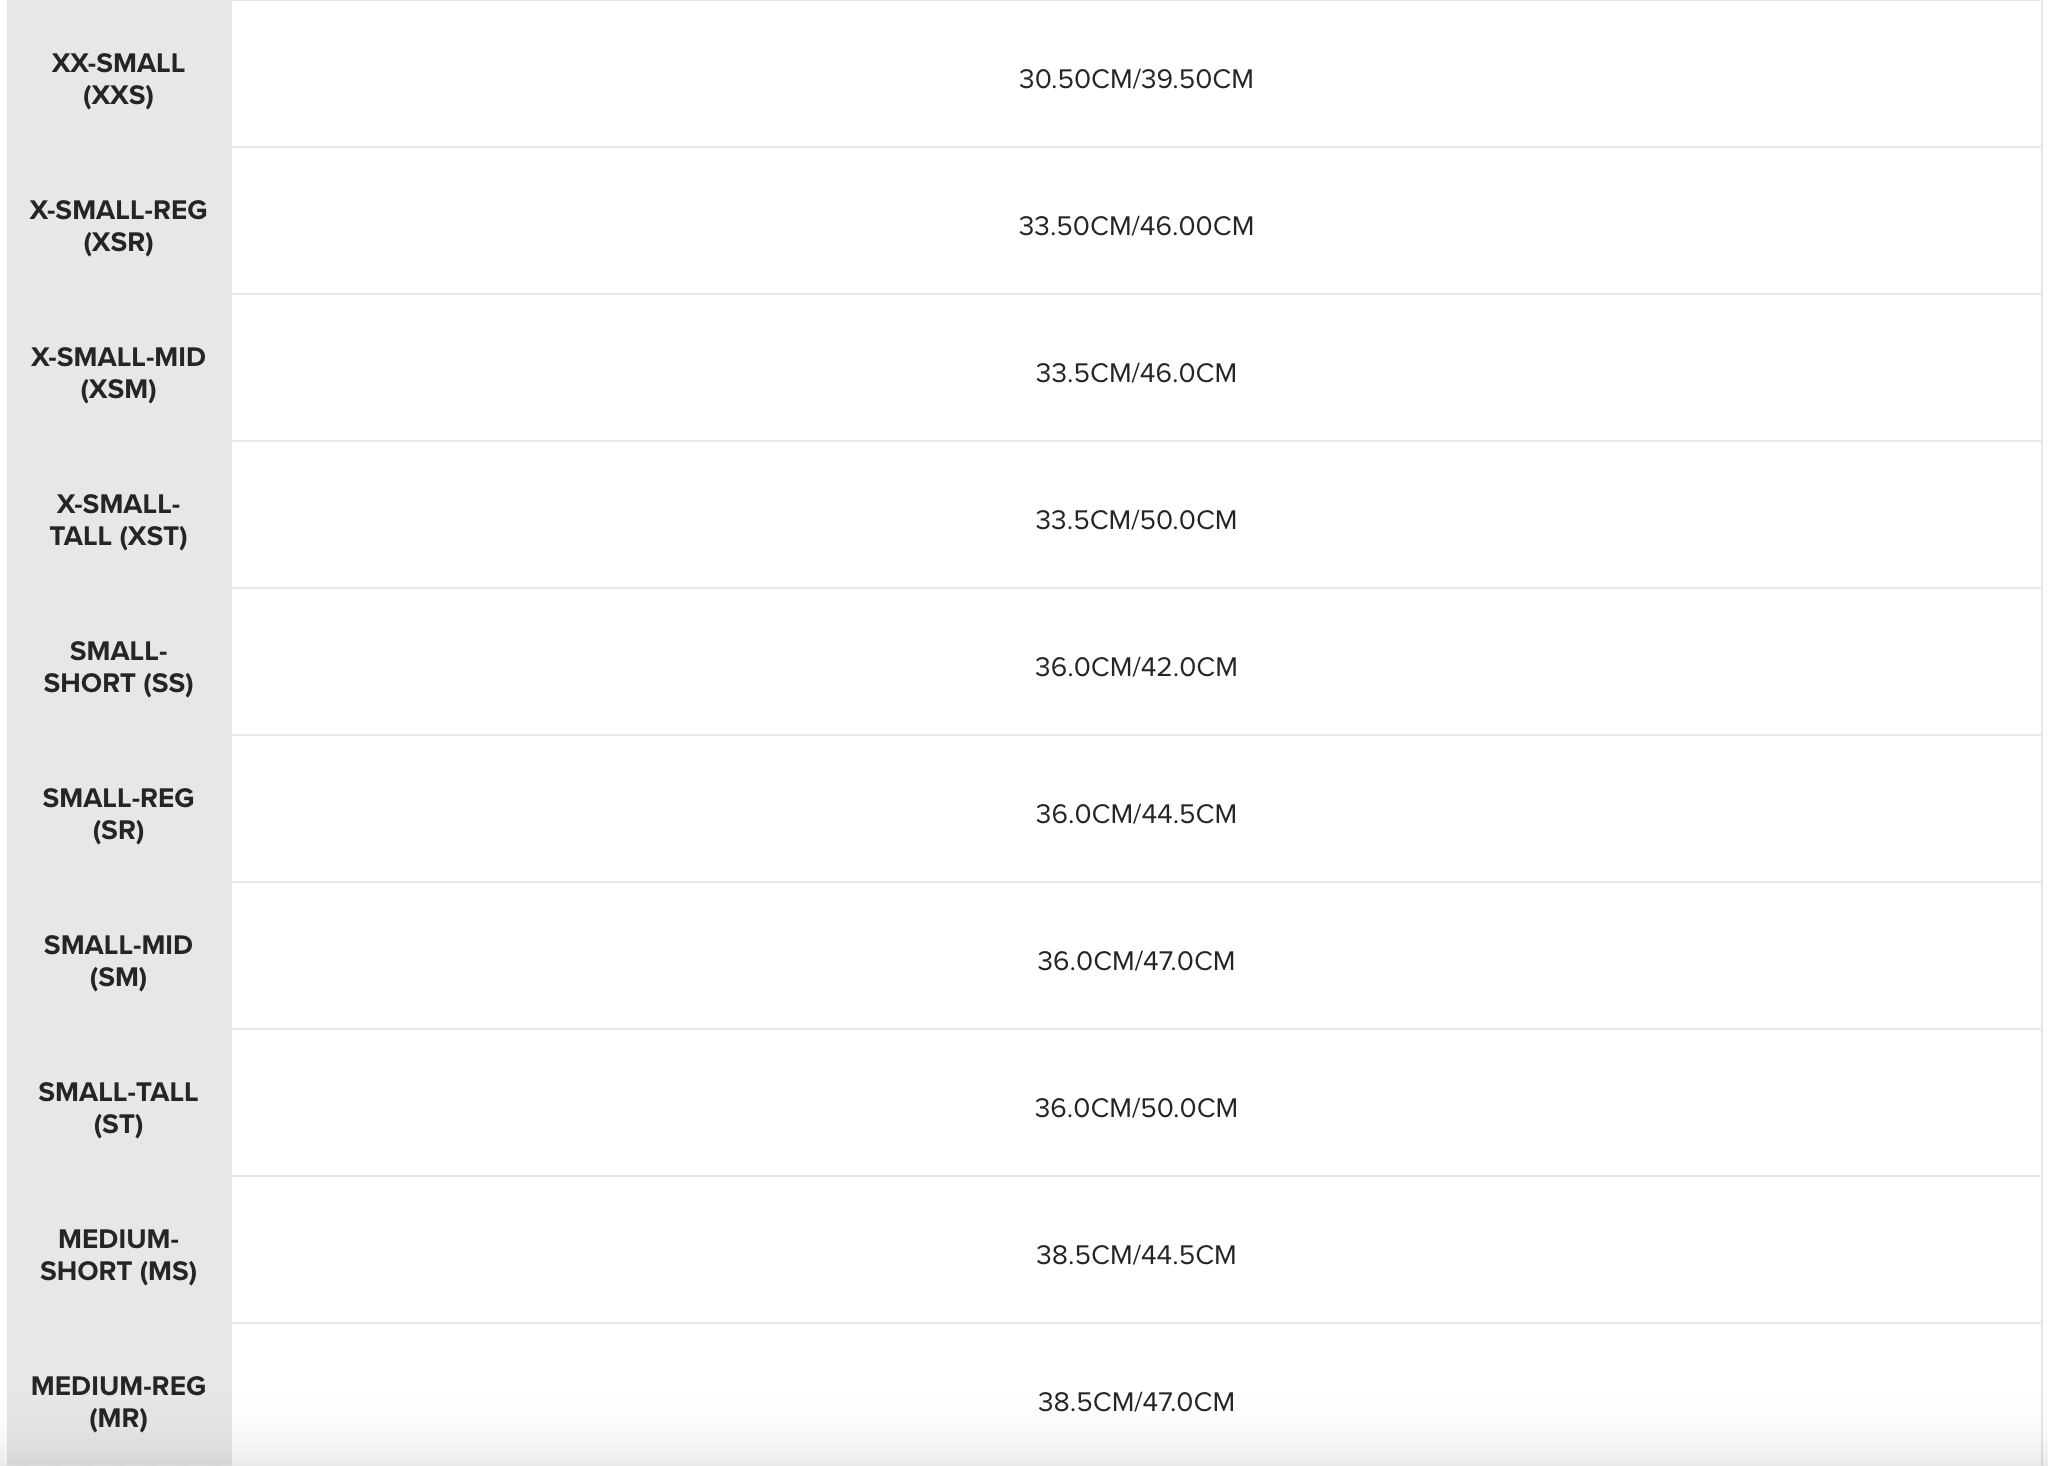Select the MEDIUM-REG (MR) size label
The height and width of the screenshot is (1466, 2048).
click(x=118, y=1402)
